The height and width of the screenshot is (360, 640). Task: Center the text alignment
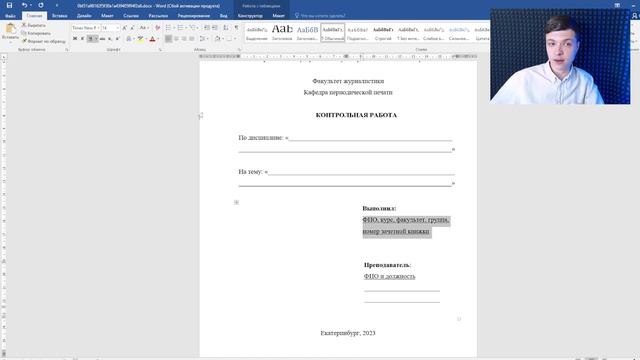tap(176, 39)
